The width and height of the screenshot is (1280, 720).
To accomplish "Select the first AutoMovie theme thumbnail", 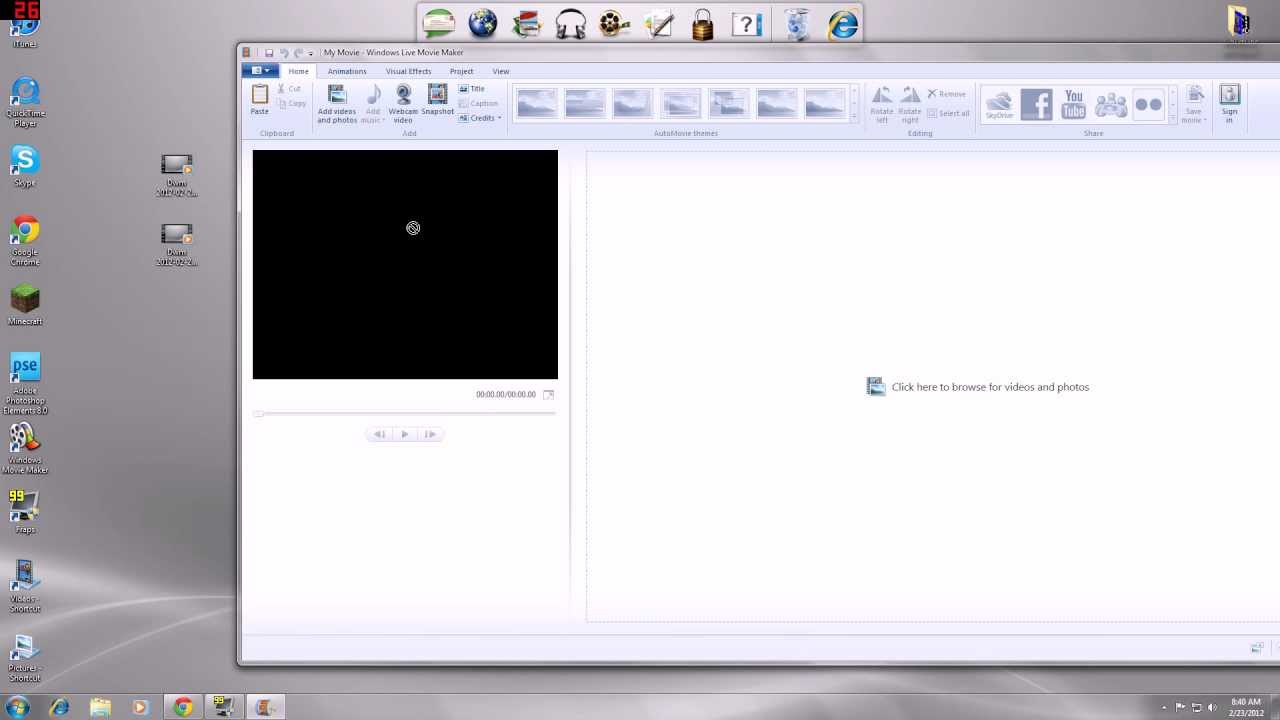I will 537,102.
